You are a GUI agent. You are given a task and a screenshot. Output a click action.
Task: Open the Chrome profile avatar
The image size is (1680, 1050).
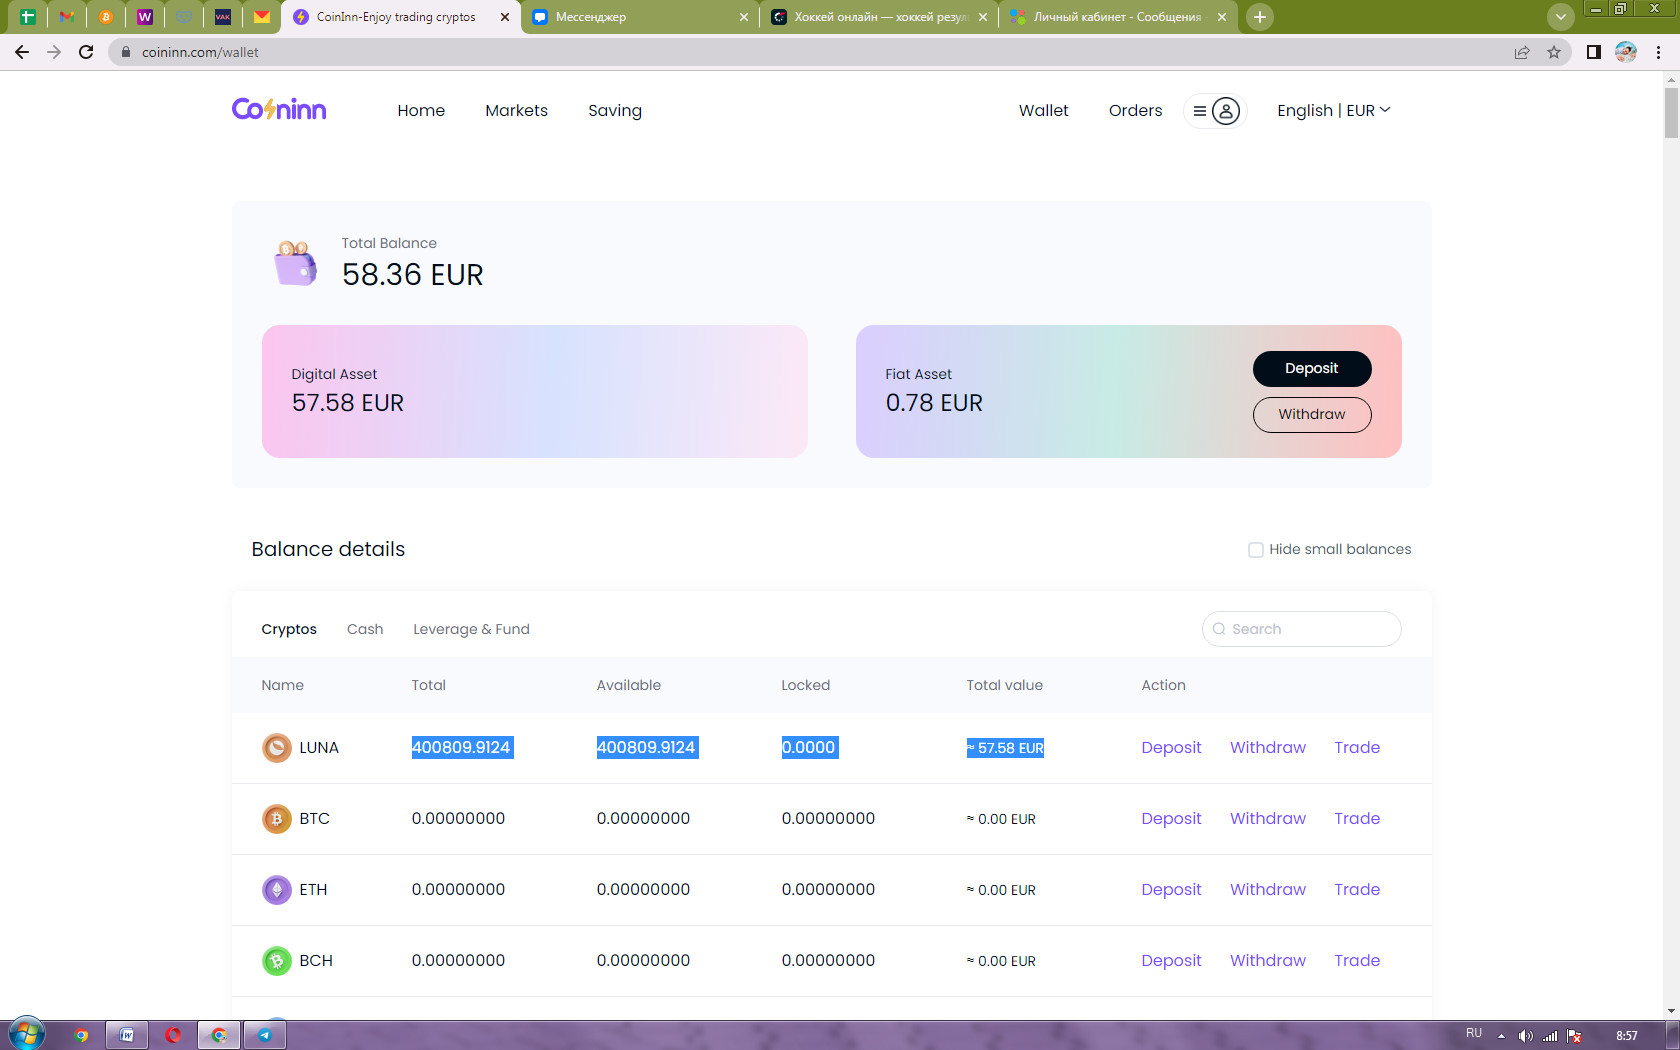click(x=1626, y=52)
